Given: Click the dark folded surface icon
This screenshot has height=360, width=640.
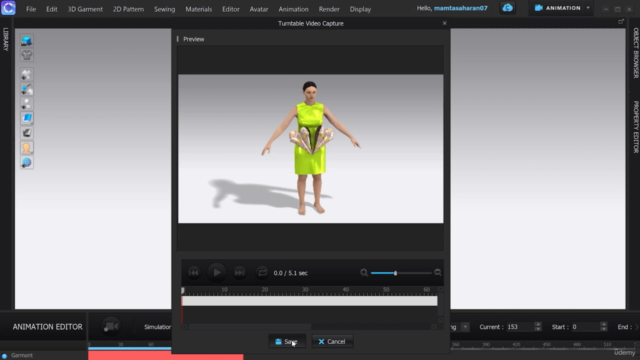Looking at the screenshot, I should (x=27, y=133).
